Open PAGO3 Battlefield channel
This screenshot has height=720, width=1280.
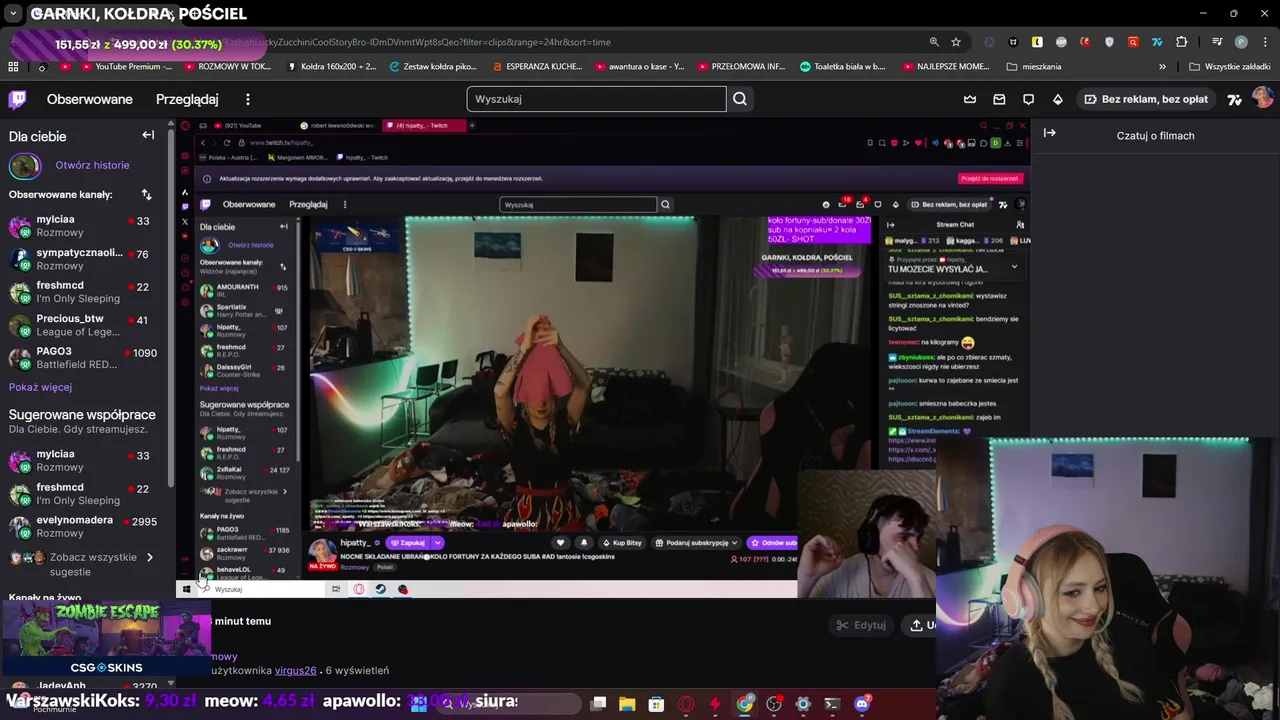click(x=80, y=358)
